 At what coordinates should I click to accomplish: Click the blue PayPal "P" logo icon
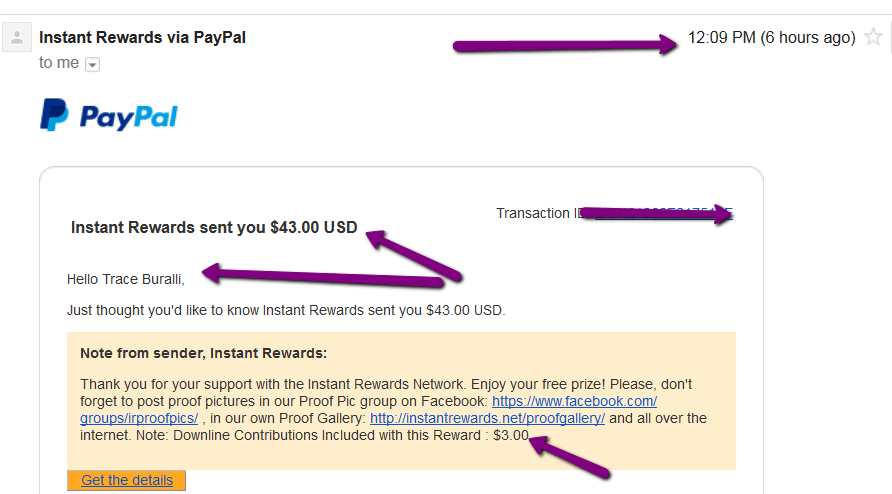point(54,114)
